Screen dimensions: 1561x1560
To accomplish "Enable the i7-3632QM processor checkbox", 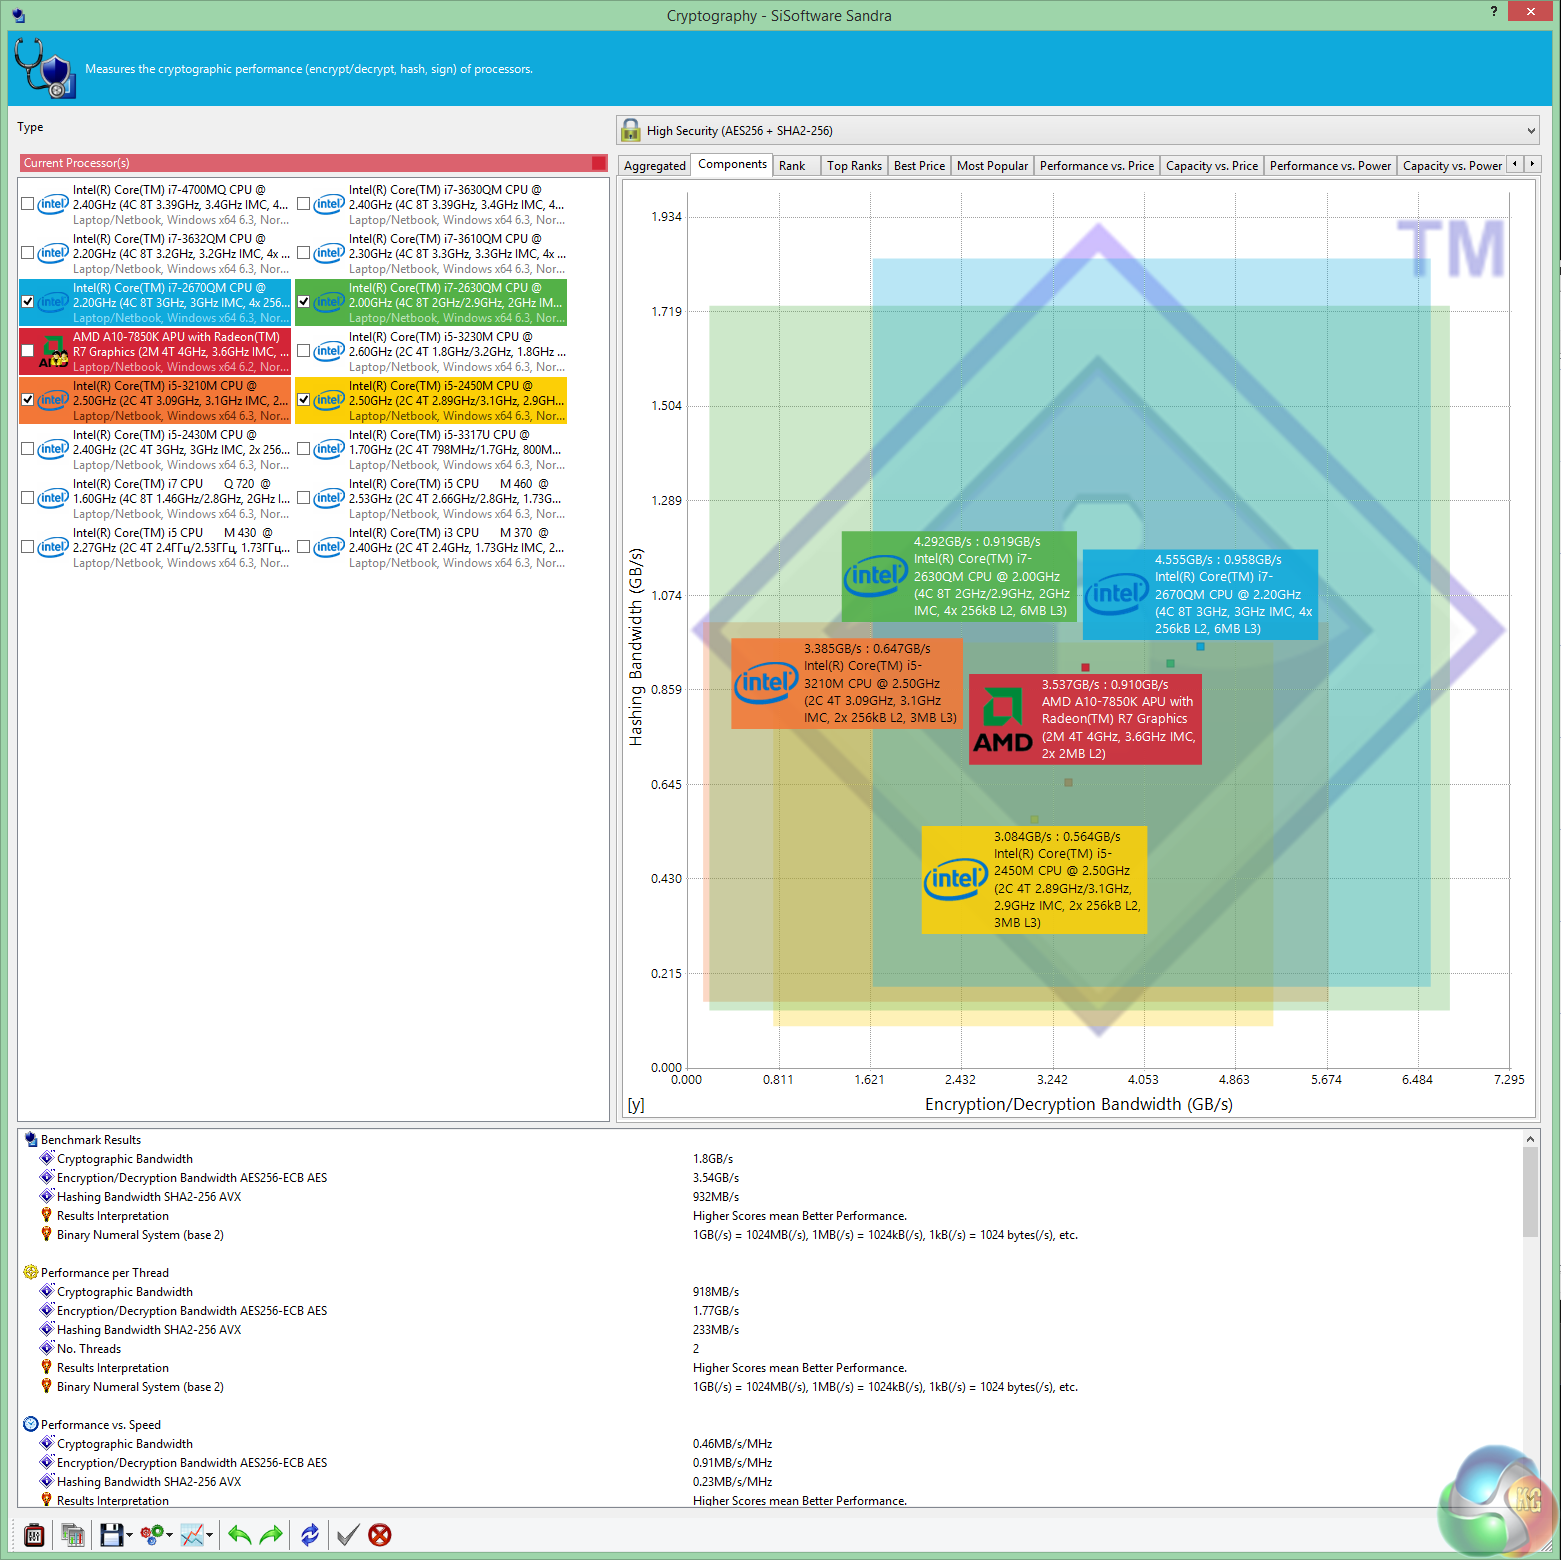I will 27,253.
